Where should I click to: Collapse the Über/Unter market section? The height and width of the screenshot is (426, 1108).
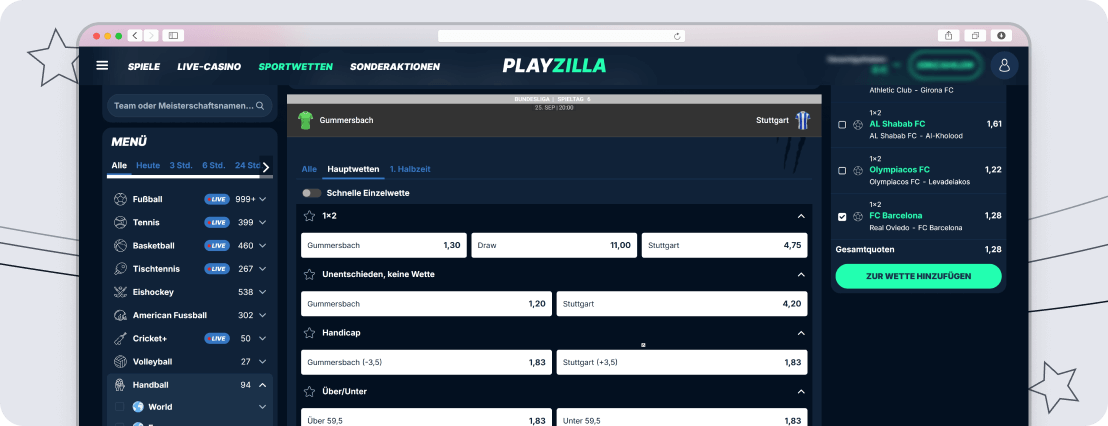801,391
